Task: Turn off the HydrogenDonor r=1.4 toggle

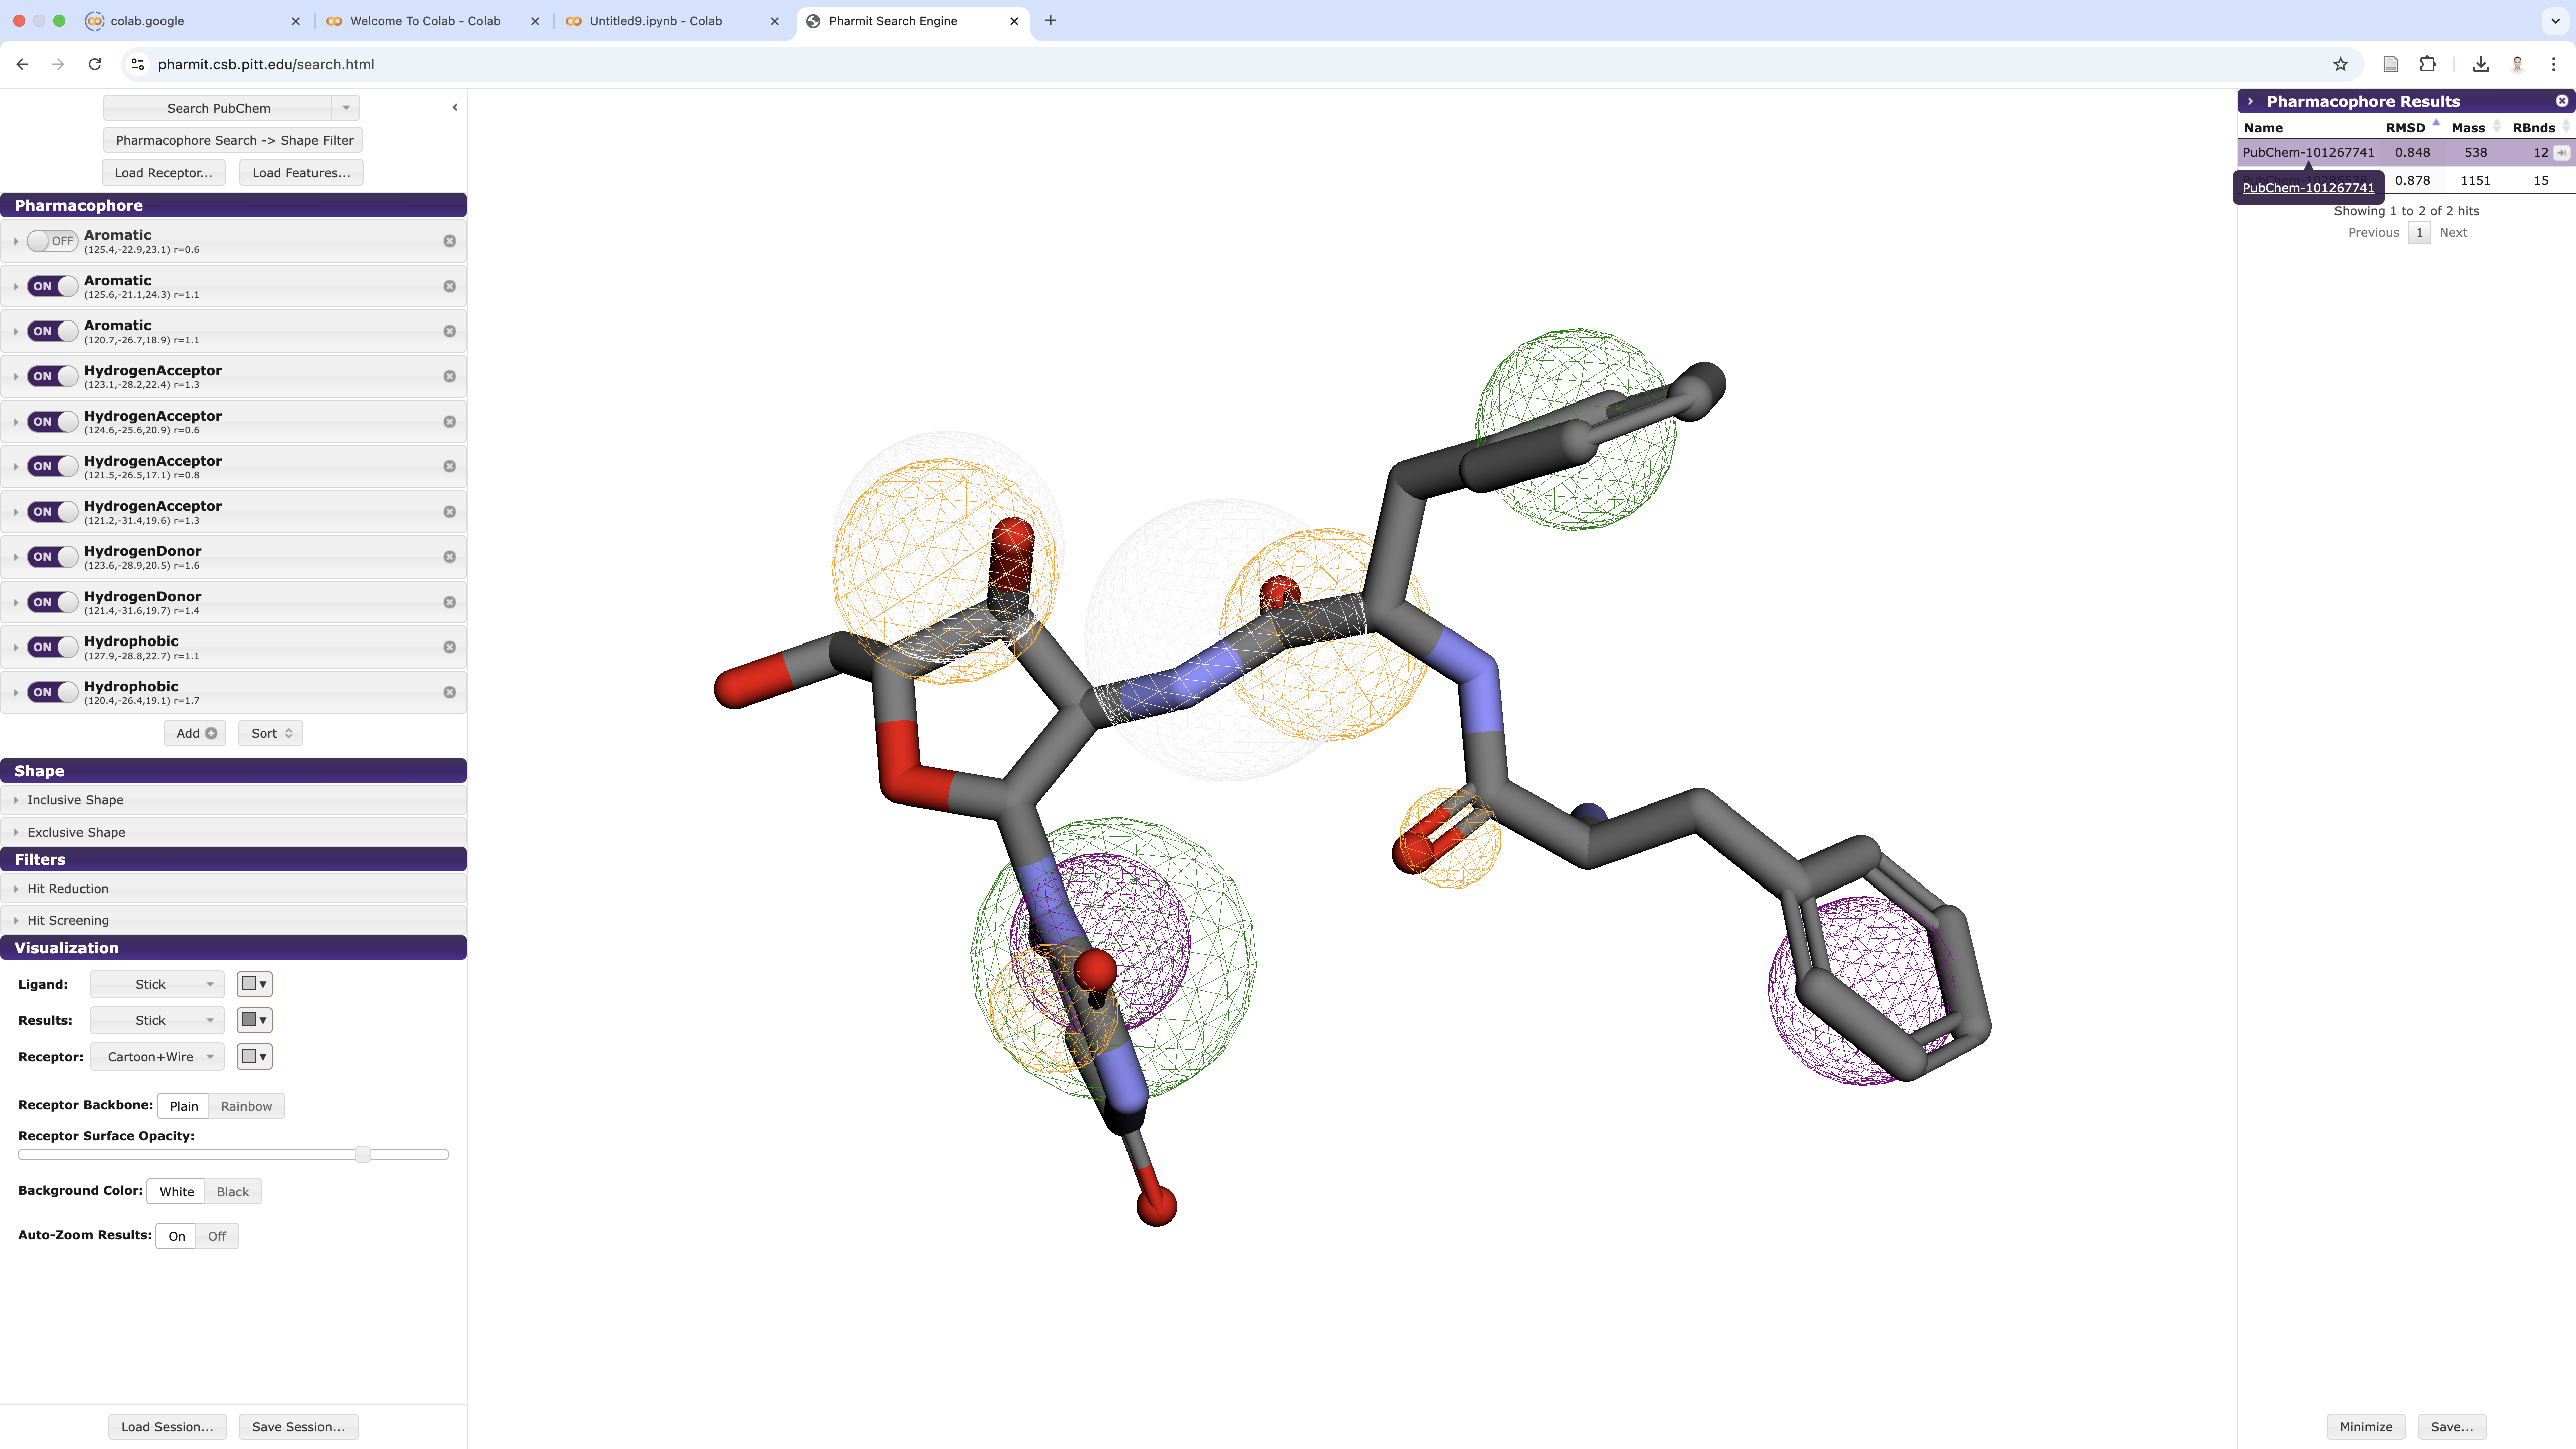Action: pos(51,602)
